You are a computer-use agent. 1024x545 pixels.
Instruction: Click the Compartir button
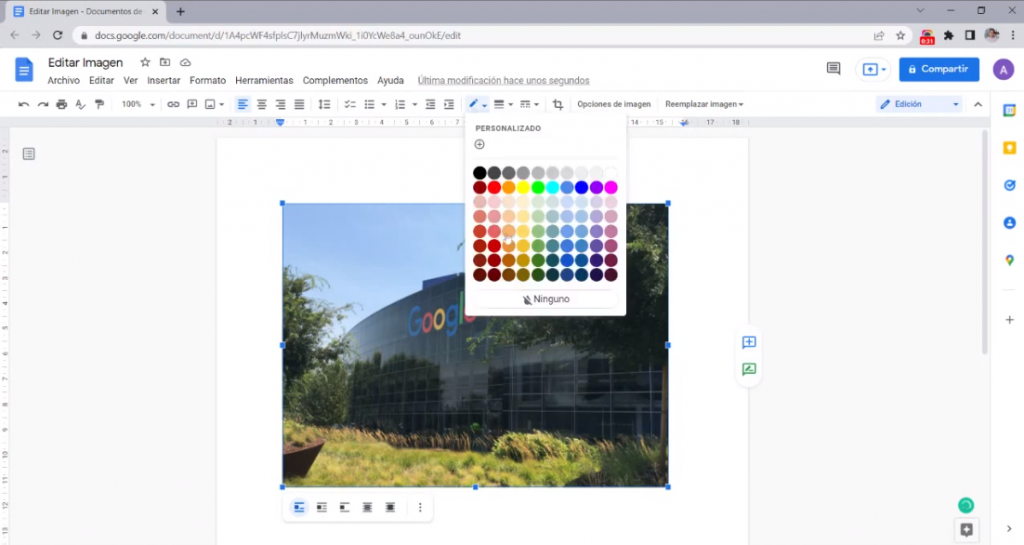pos(938,69)
